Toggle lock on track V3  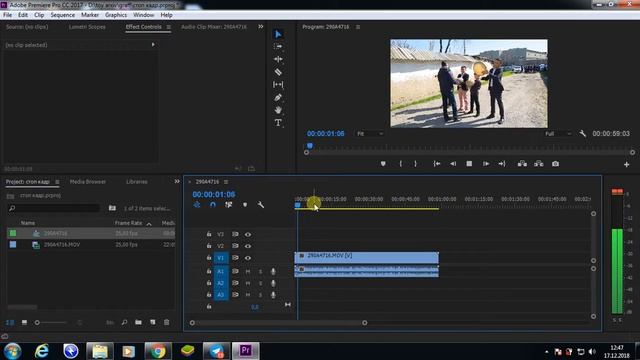pyautogui.click(x=209, y=234)
